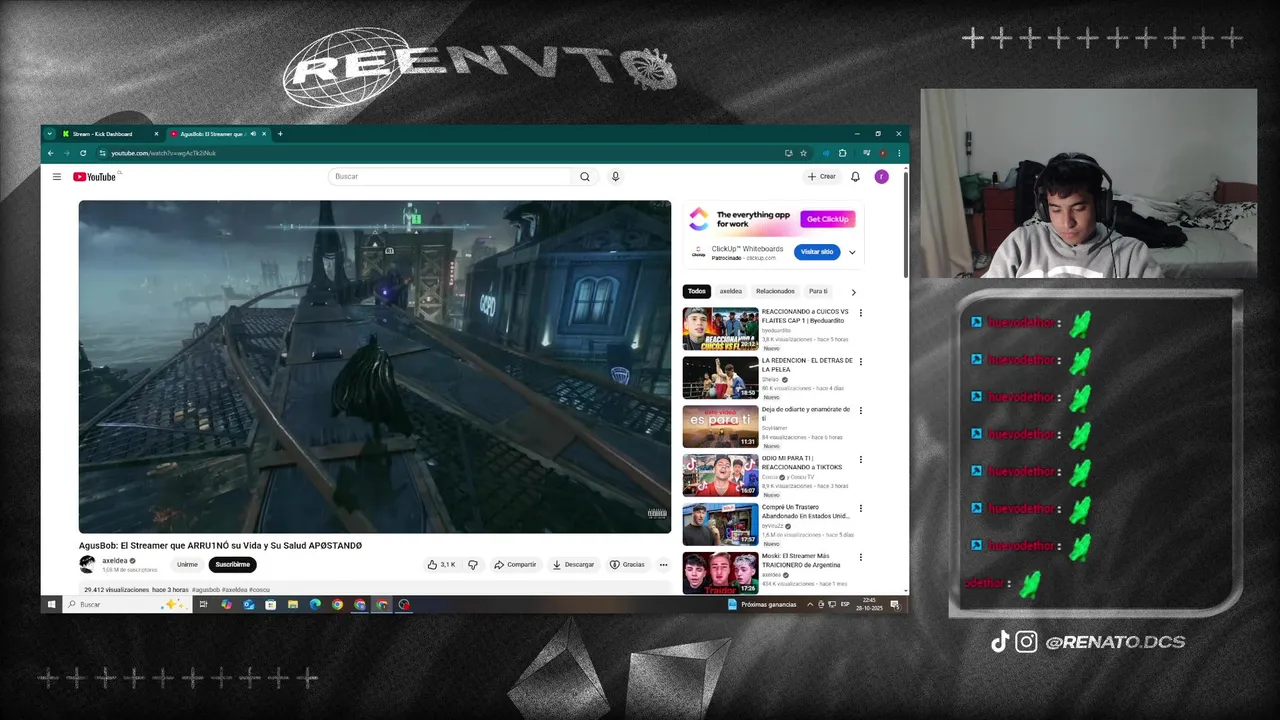
Task: Open Outlook from the taskbar
Action: pos(249,605)
